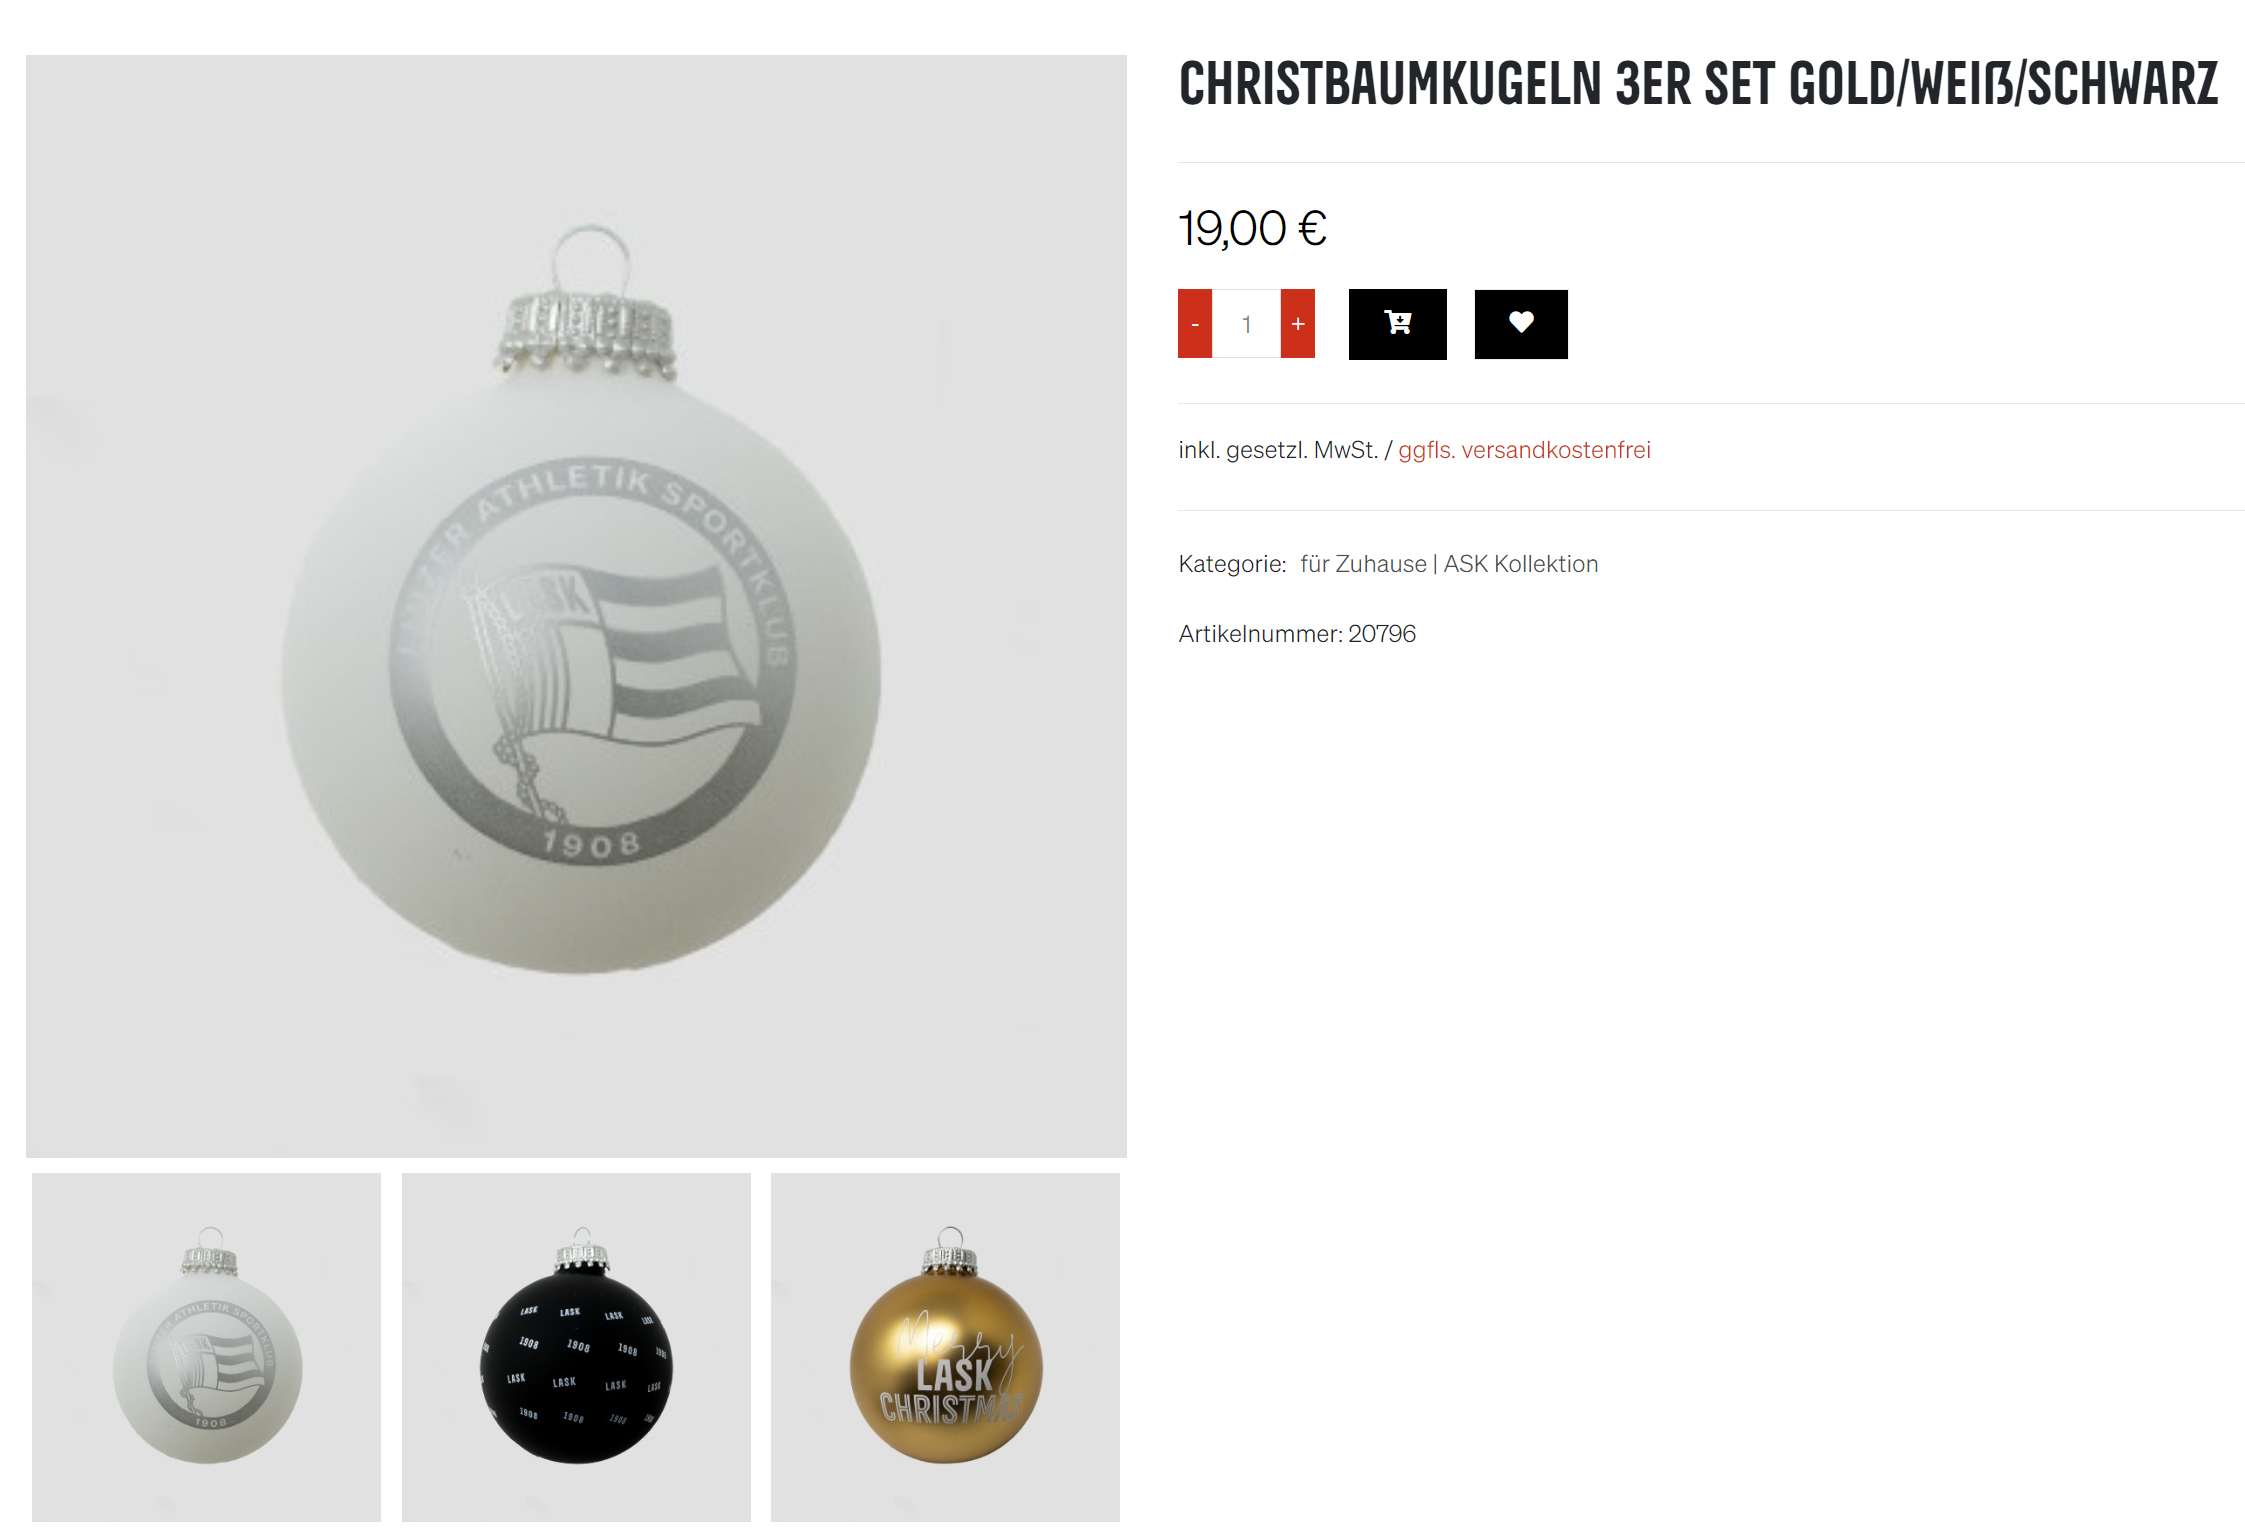Click the inkl. gesetzl. MwSt. text
This screenshot has width=2245, height=1533.
1278,450
